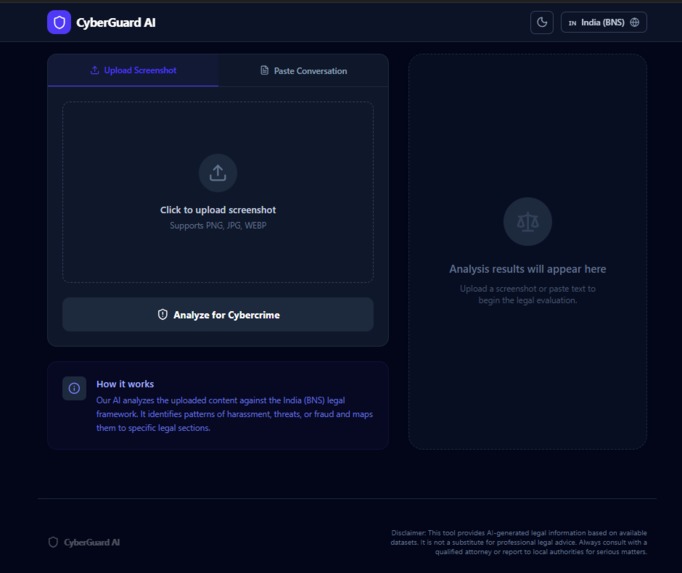Click the 'Our AI analyzes the uploaded content' description
Screen dimensions: 682x573
click(234, 414)
